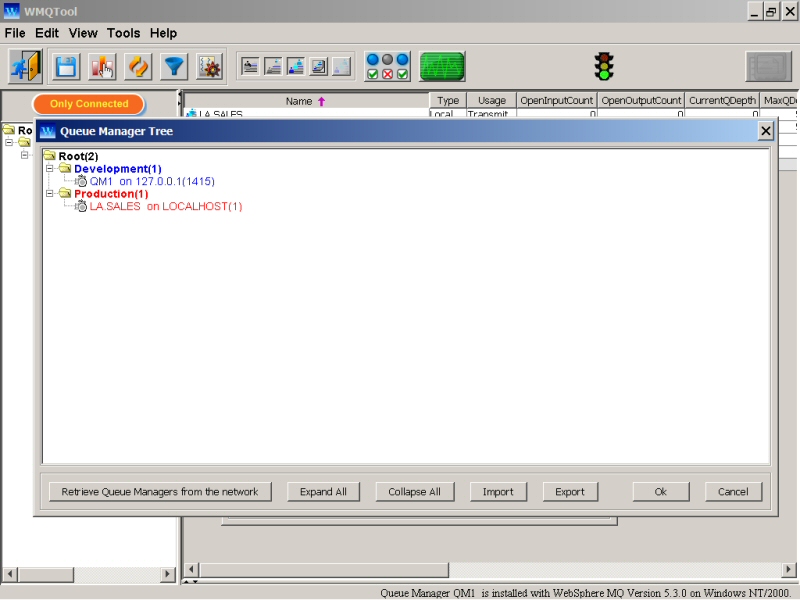Image resolution: width=800 pixels, height=600 pixels.
Task: Click the Export button
Action: click(570, 492)
